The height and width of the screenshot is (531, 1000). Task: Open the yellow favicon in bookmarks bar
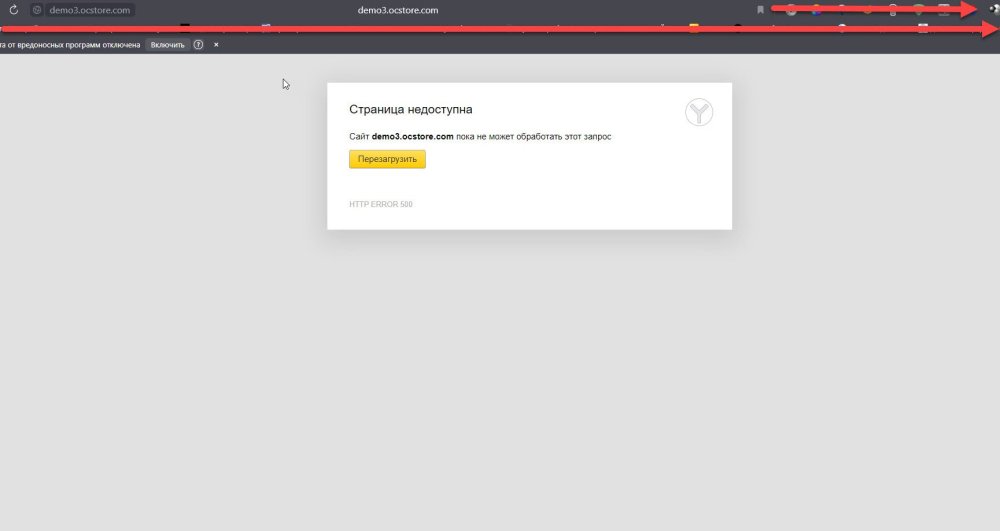coord(693,27)
